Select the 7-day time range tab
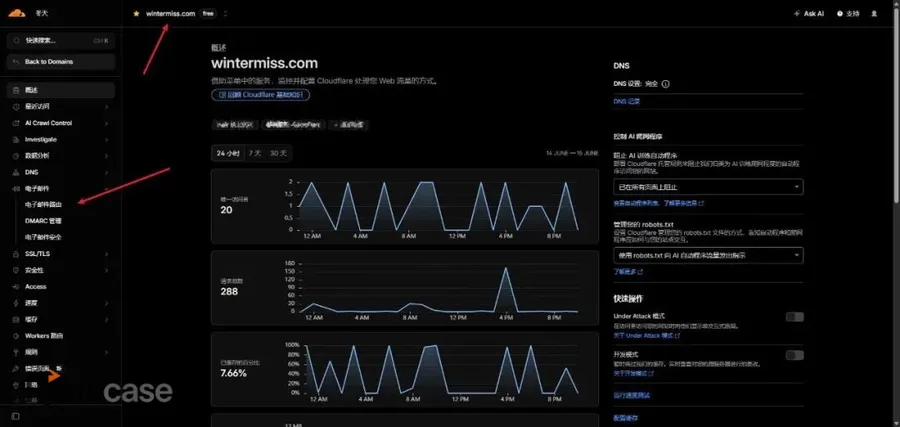Viewport: 900px width, 427px height. 254,153
